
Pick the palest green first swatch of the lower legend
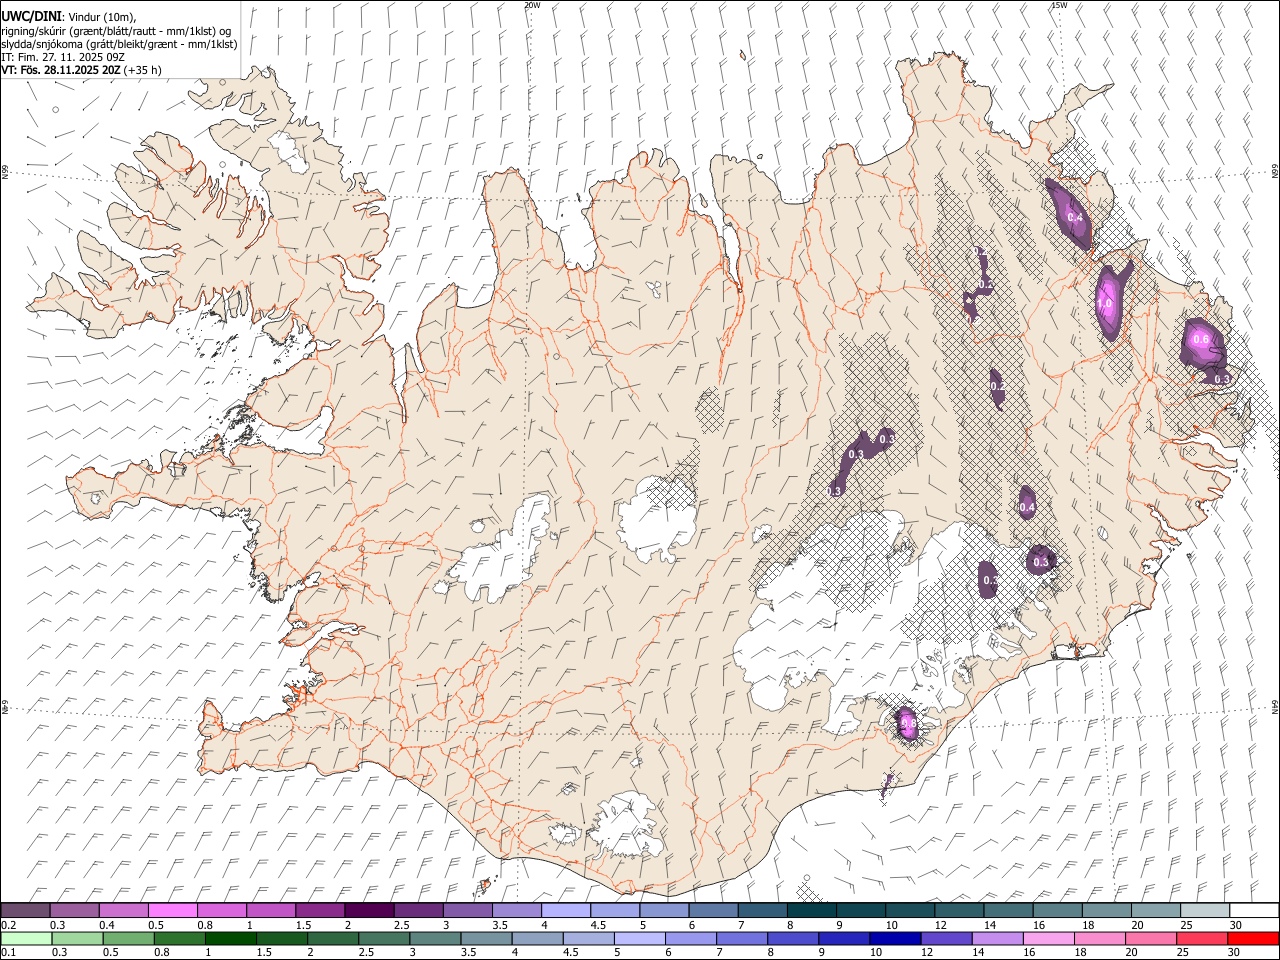26,938
